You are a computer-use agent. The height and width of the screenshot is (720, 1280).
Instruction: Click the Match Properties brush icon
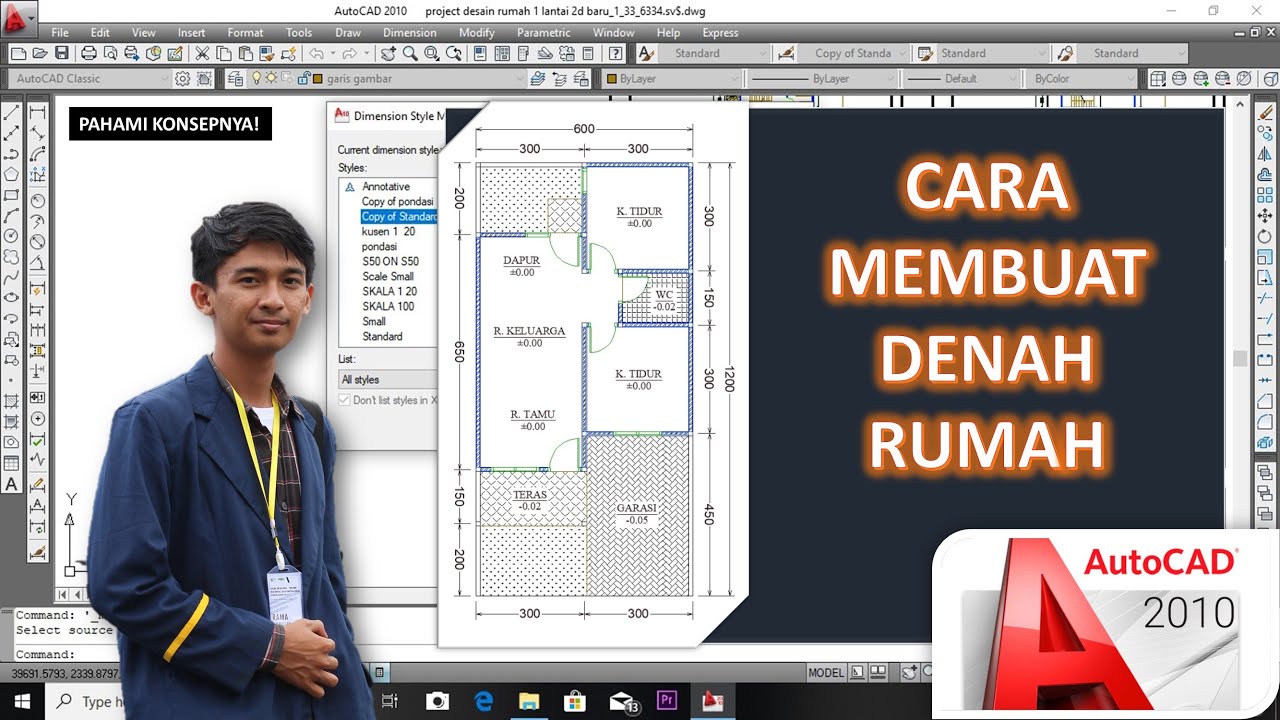267,53
